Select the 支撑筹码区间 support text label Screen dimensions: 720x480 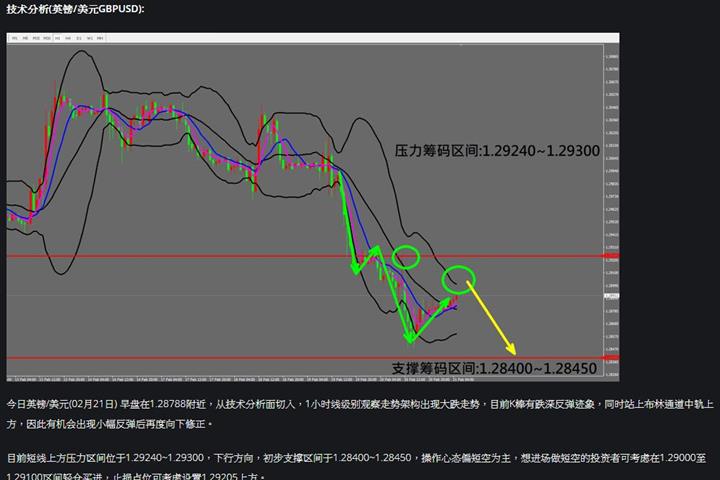tap(494, 368)
